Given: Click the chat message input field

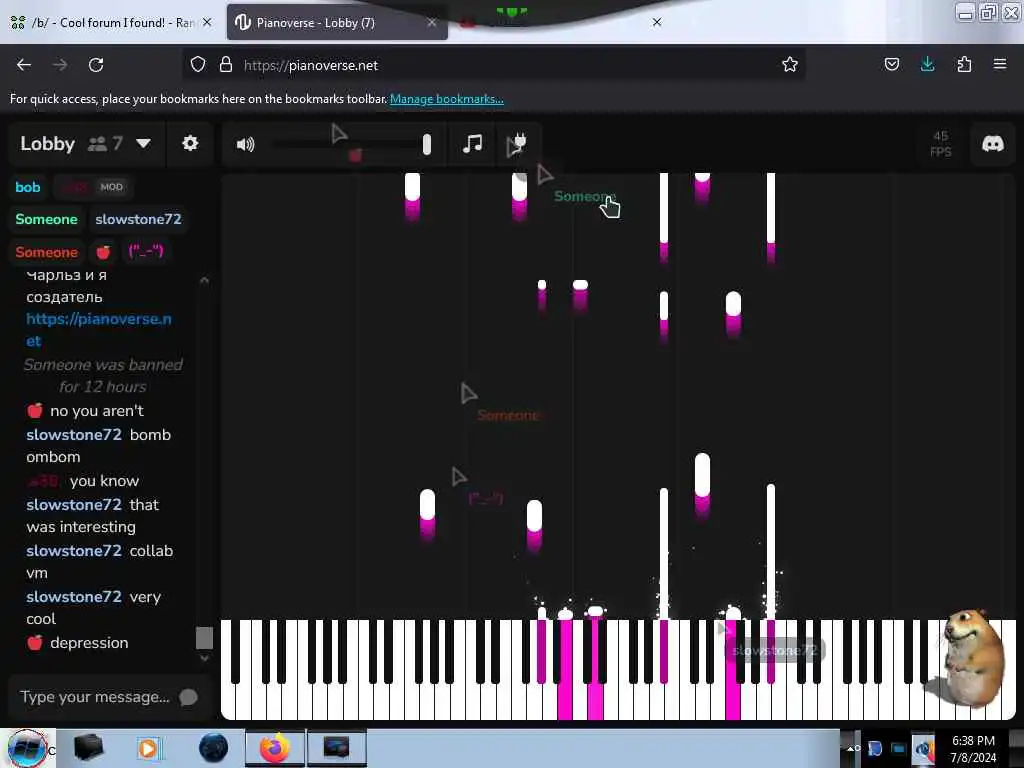Looking at the screenshot, I should pyautogui.click(x=95, y=697).
